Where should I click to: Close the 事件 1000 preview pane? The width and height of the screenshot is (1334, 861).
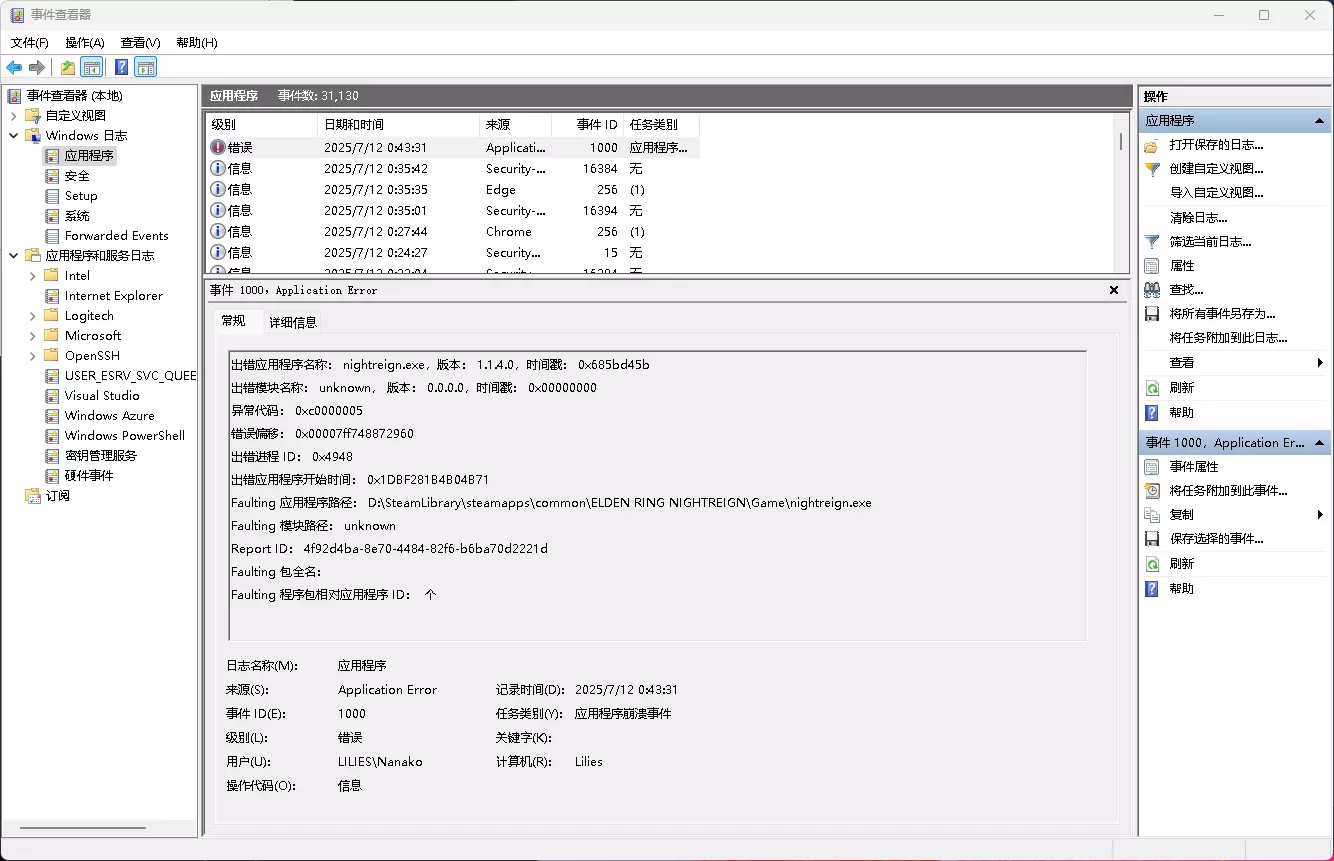[1114, 290]
